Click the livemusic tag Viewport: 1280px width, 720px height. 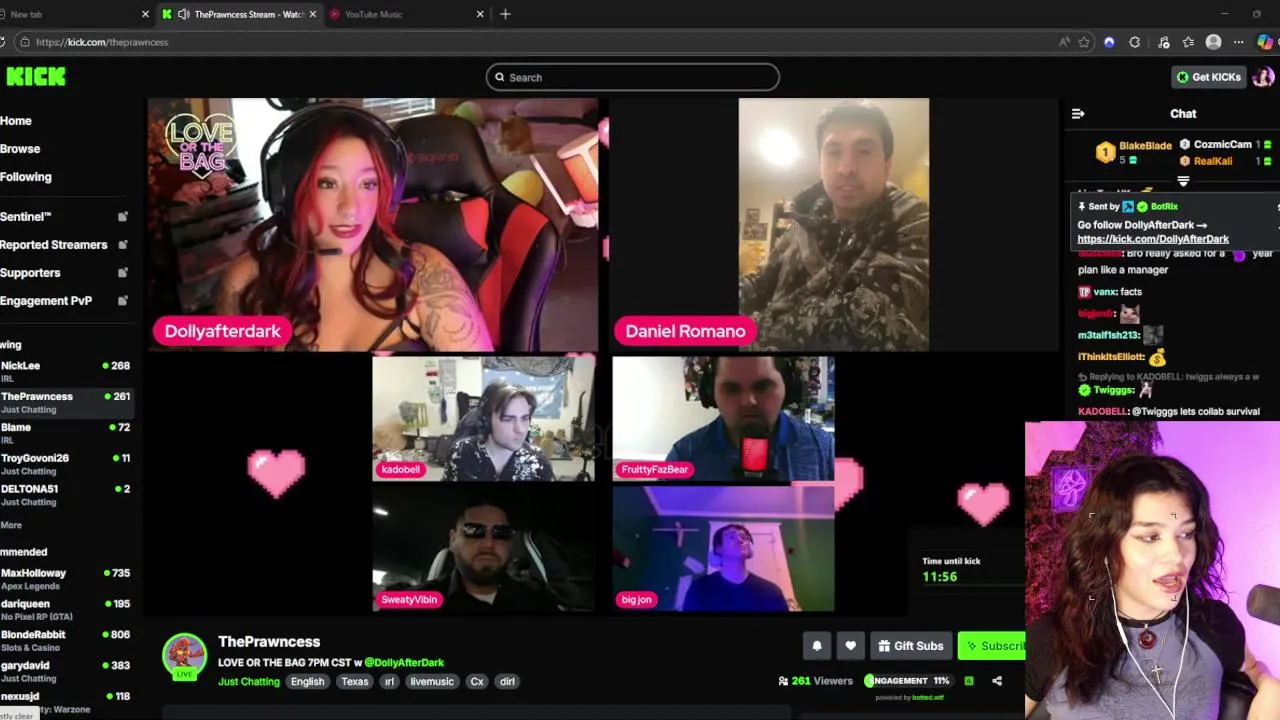(432, 681)
